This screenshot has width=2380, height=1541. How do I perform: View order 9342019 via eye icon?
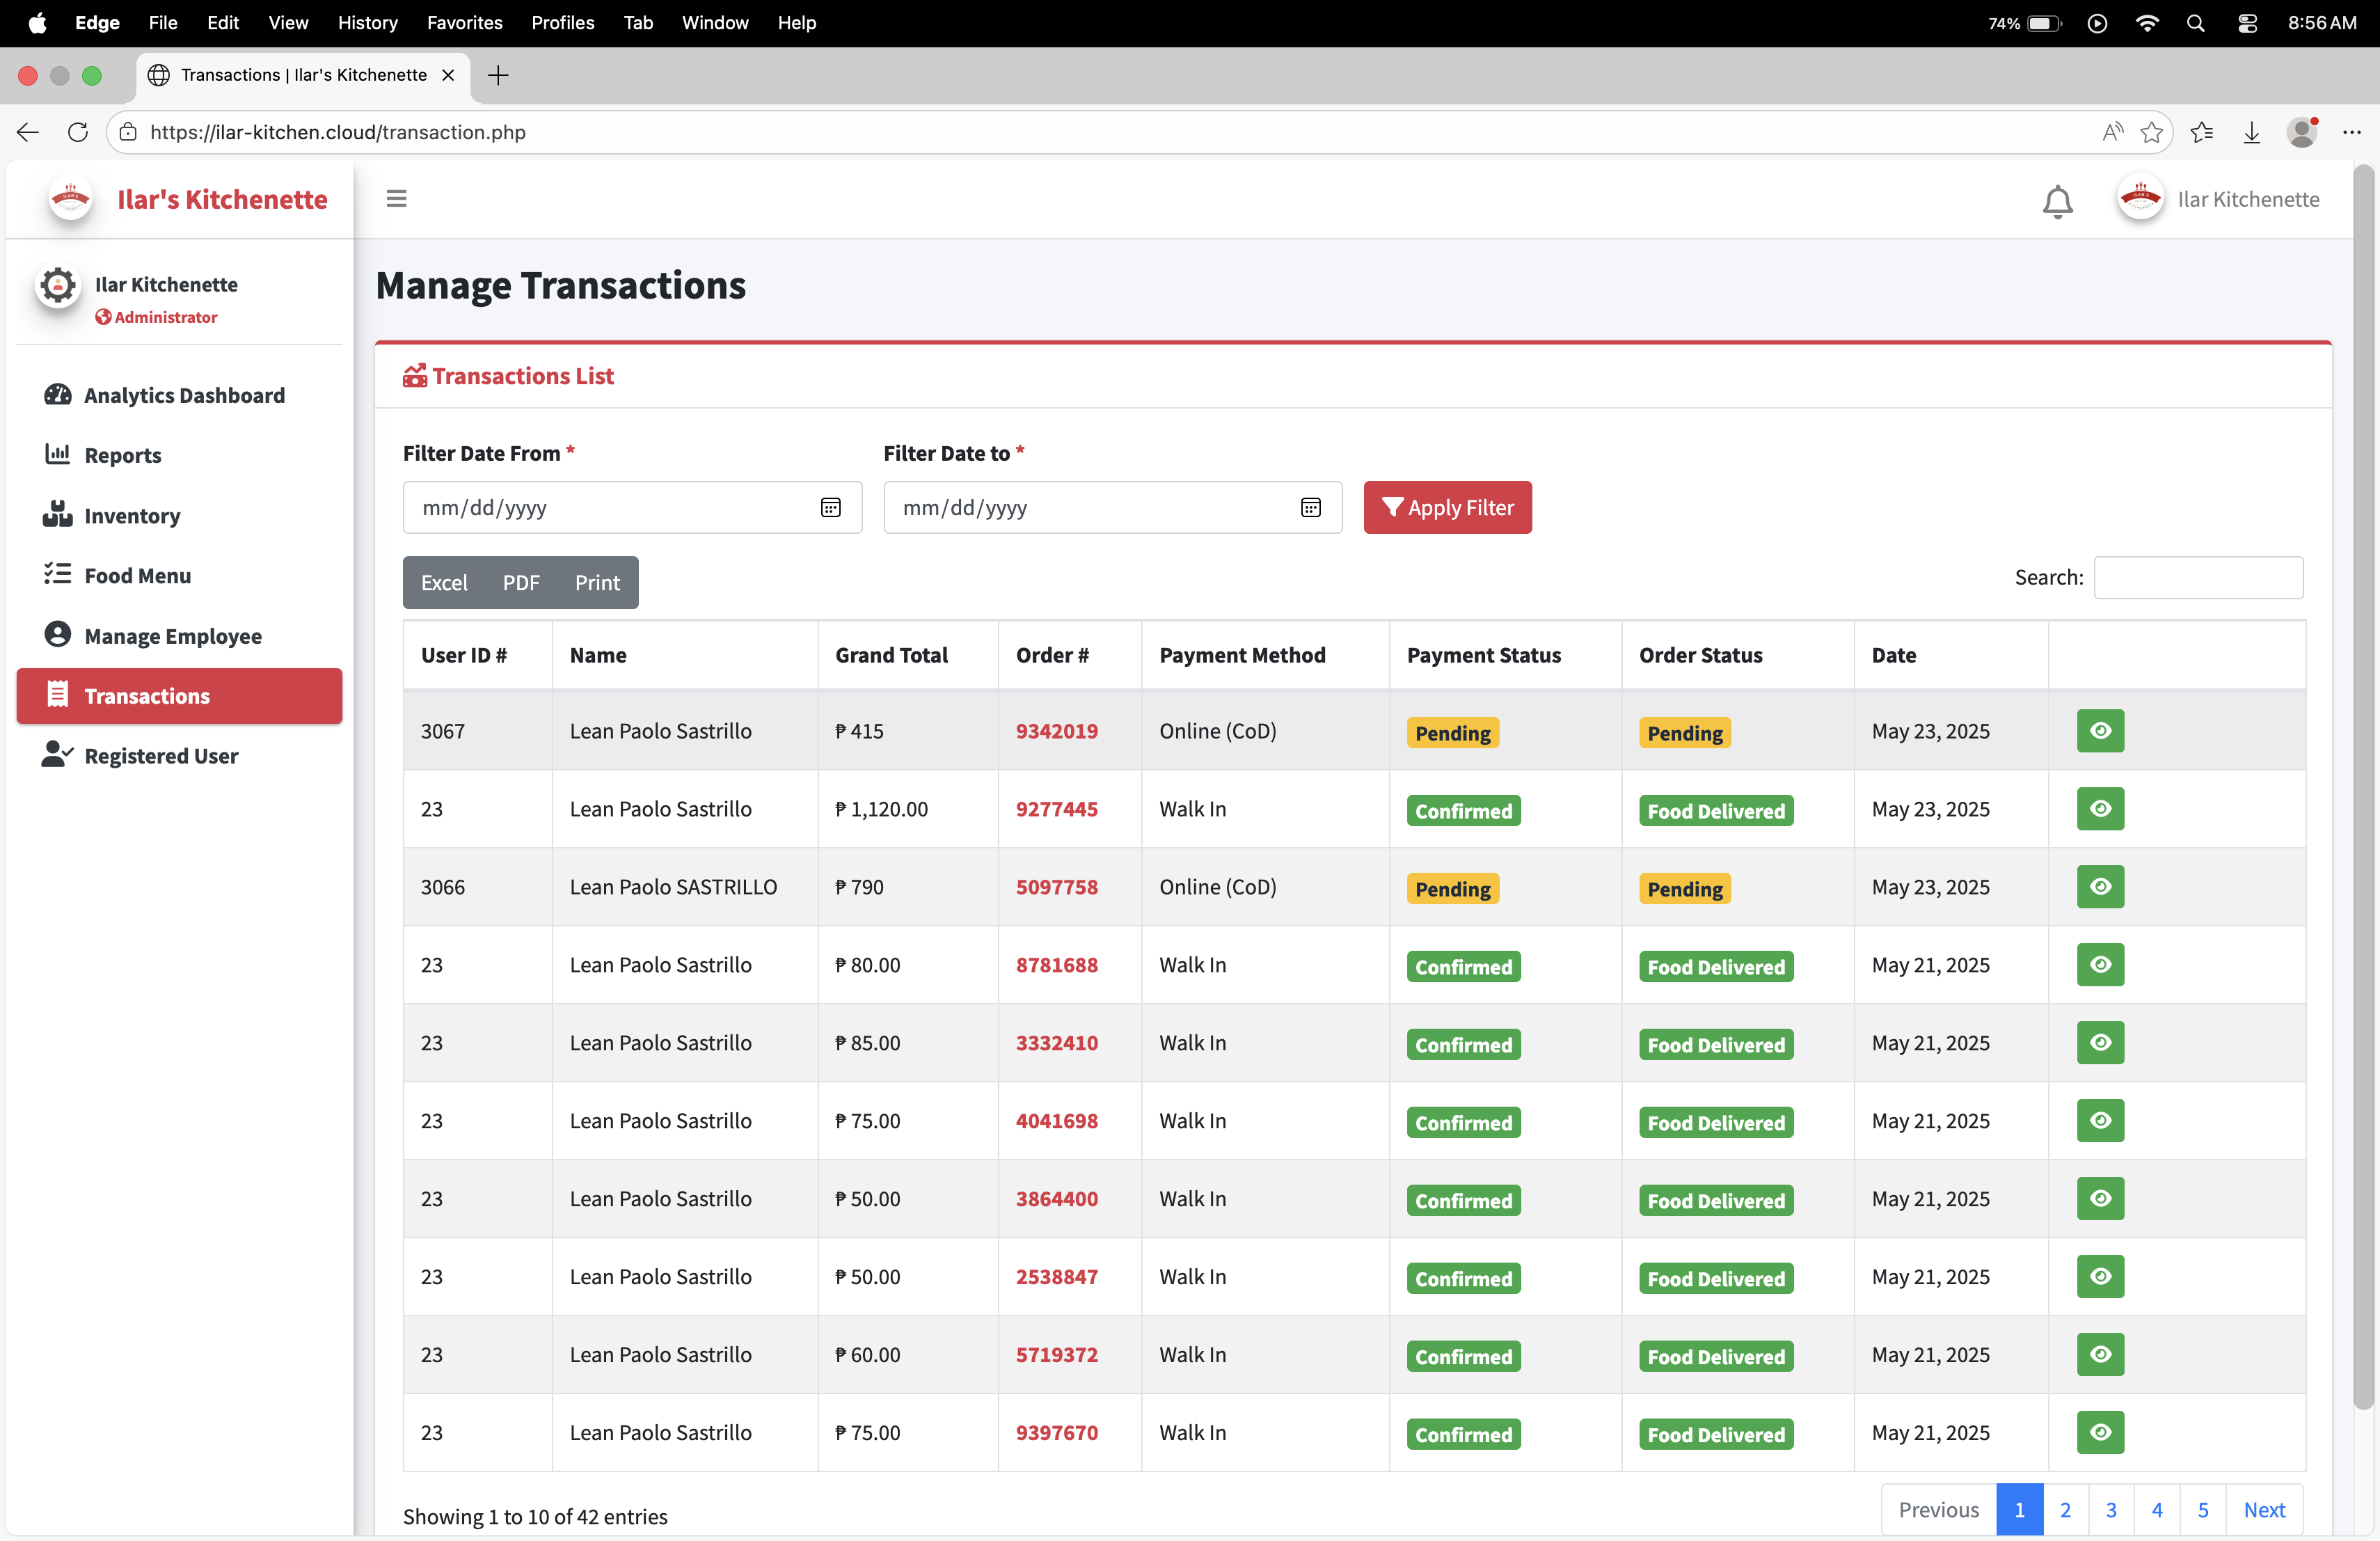click(2099, 731)
